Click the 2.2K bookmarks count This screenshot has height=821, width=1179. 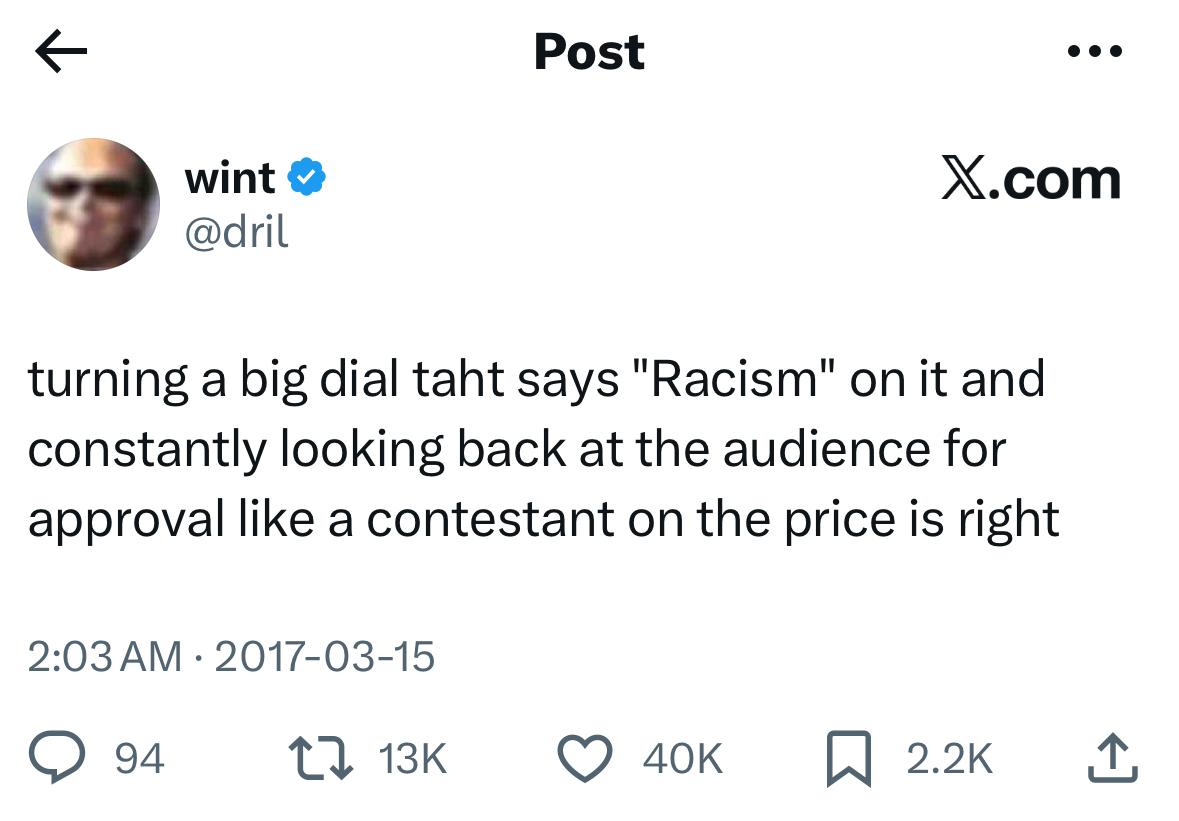coord(949,760)
